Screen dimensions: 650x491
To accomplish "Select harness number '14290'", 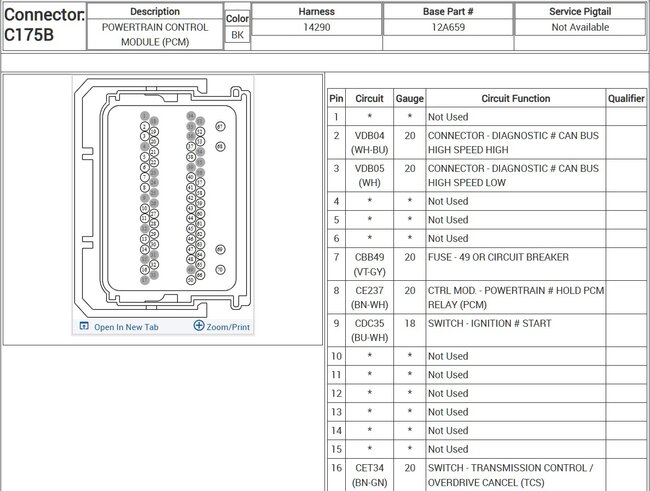I will pyautogui.click(x=317, y=27).
